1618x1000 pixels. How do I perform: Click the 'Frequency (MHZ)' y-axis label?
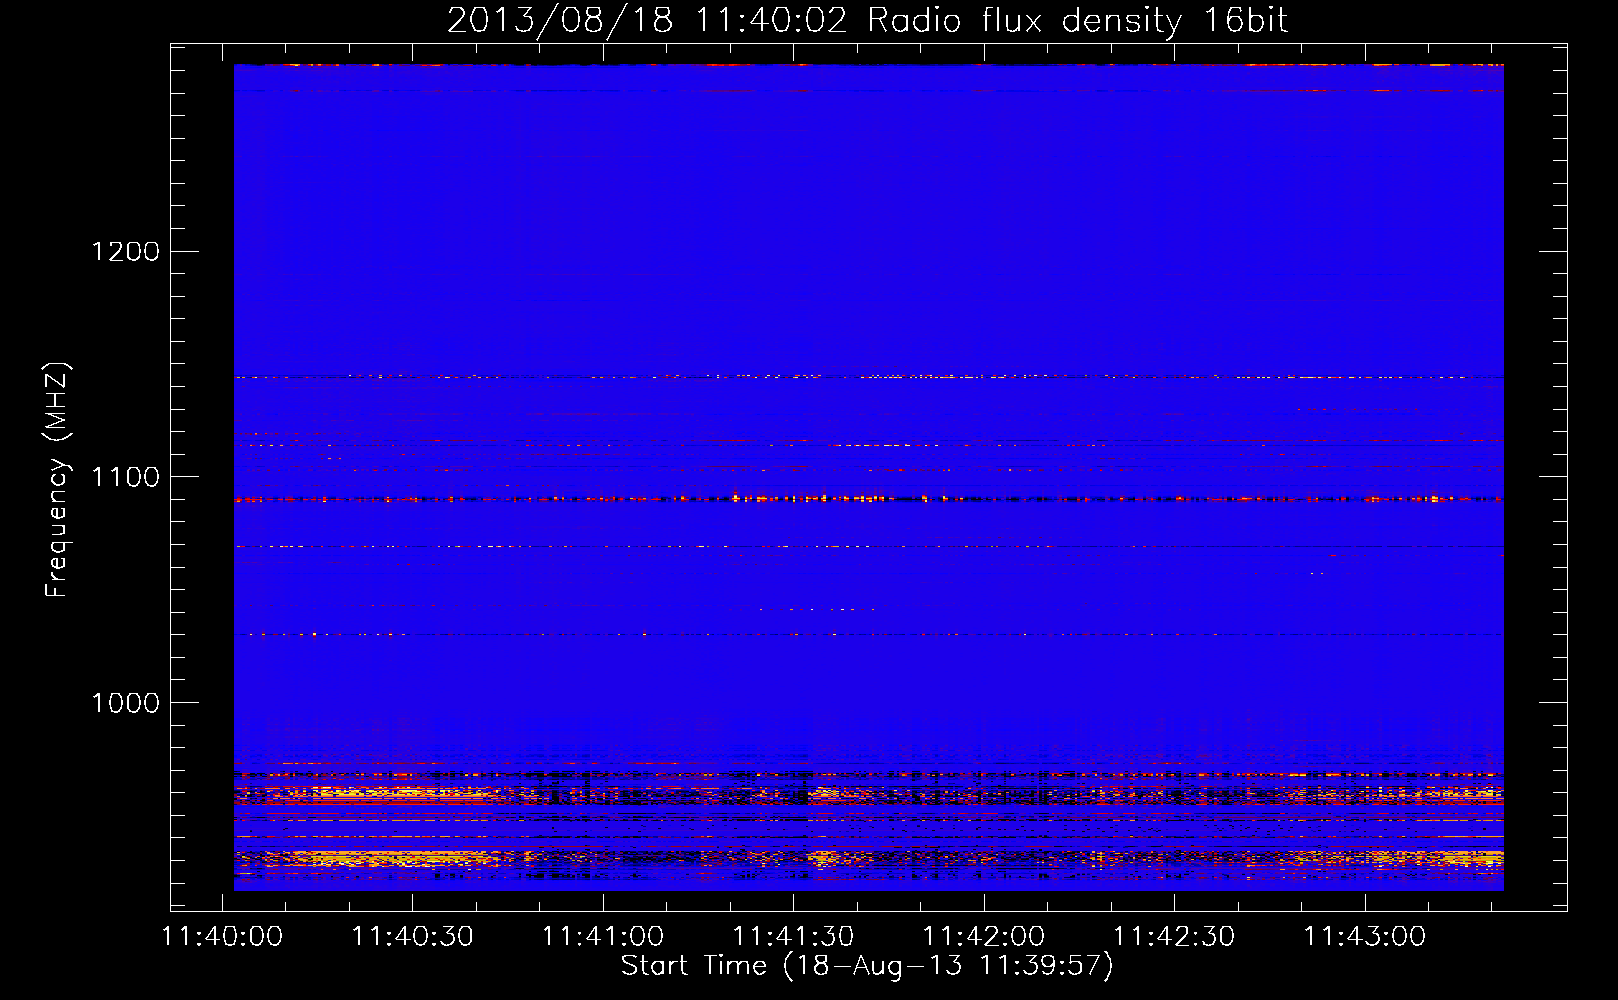(57, 480)
